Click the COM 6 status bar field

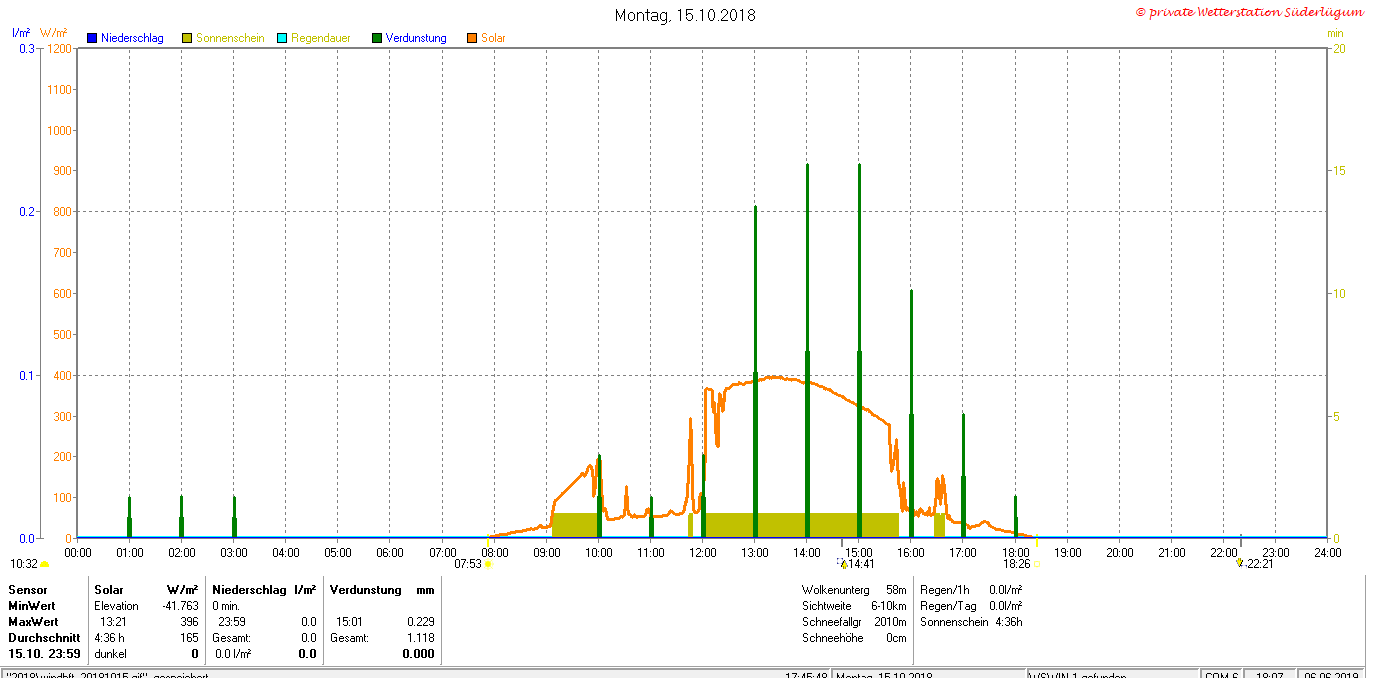coord(1223,675)
